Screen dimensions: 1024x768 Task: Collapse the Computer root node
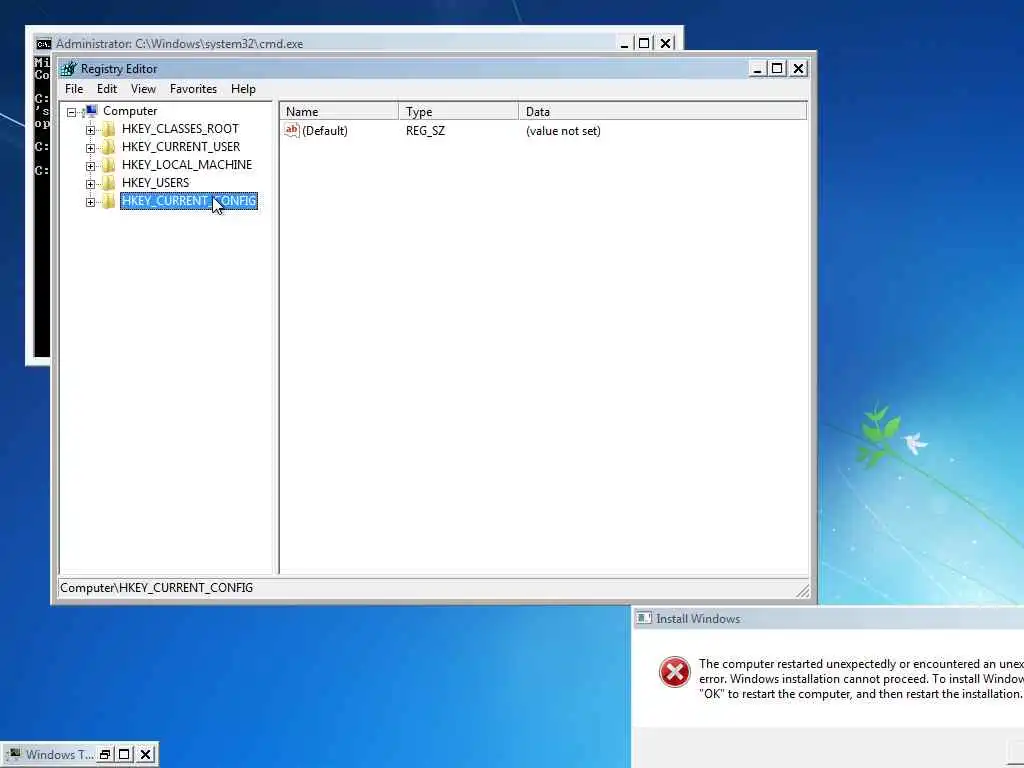[72, 112]
